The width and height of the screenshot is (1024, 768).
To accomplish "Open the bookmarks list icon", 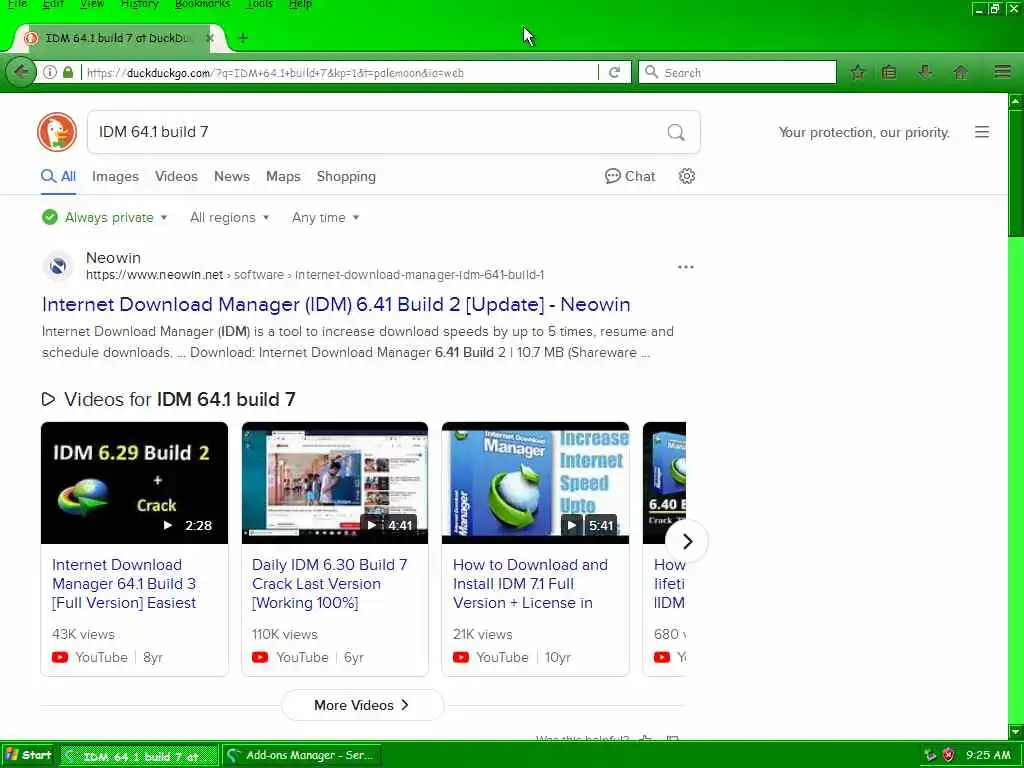I will coord(889,72).
